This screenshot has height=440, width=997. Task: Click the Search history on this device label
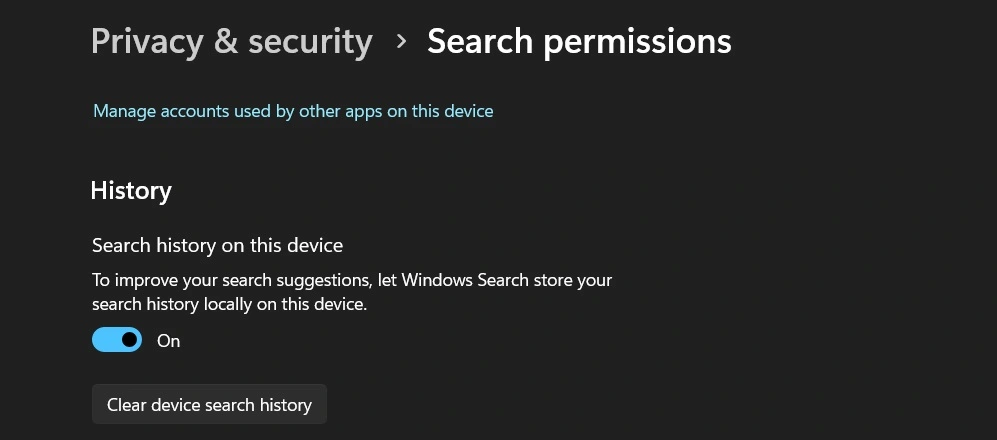(217, 245)
